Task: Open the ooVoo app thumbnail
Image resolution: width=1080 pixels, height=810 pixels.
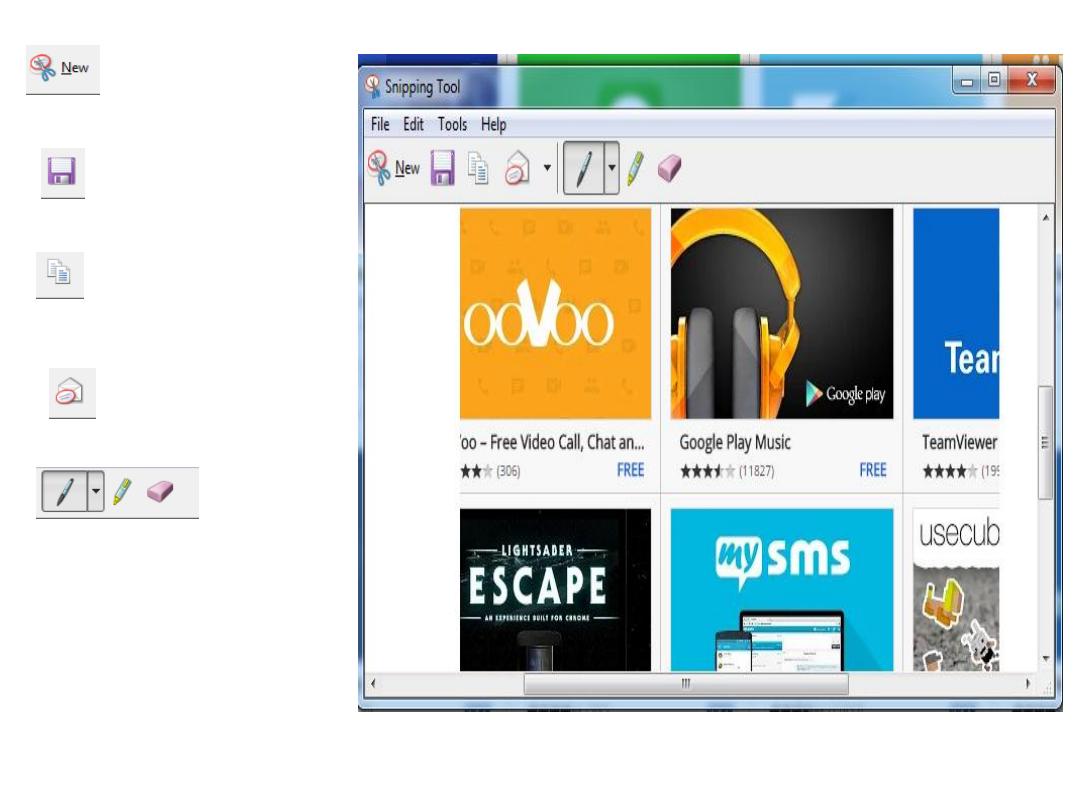Action: [555, 313]
